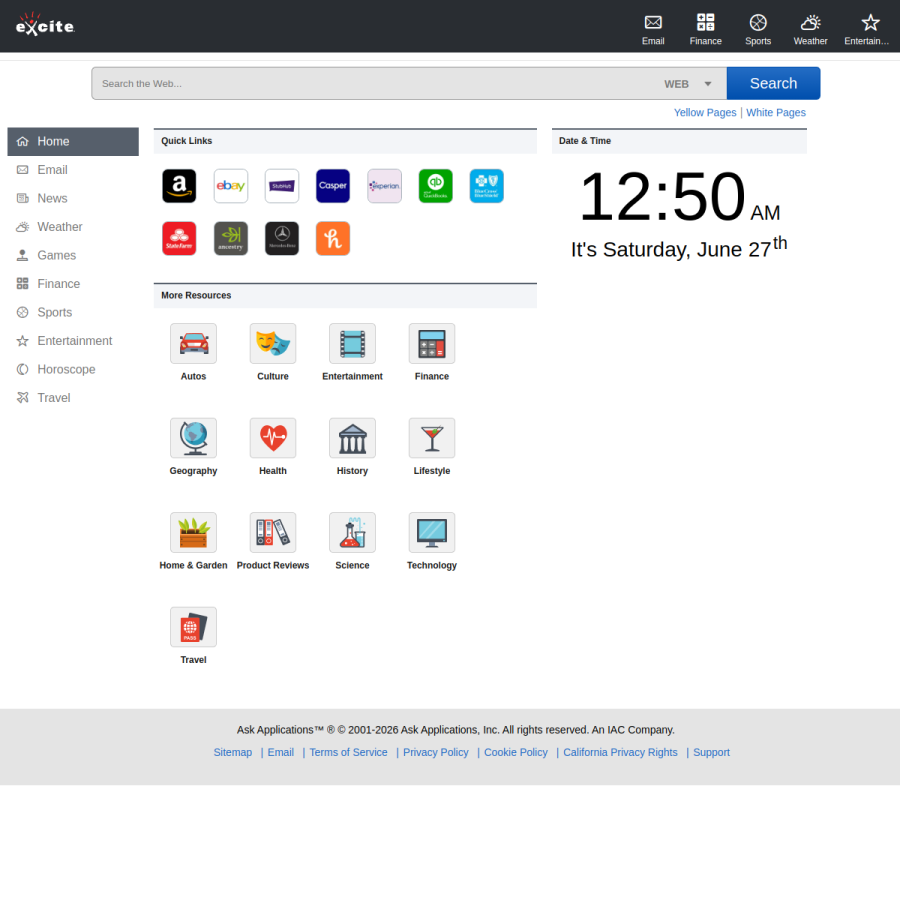Open the History museum building icon
The image size is (900, 900).
[x=352, y=438]
